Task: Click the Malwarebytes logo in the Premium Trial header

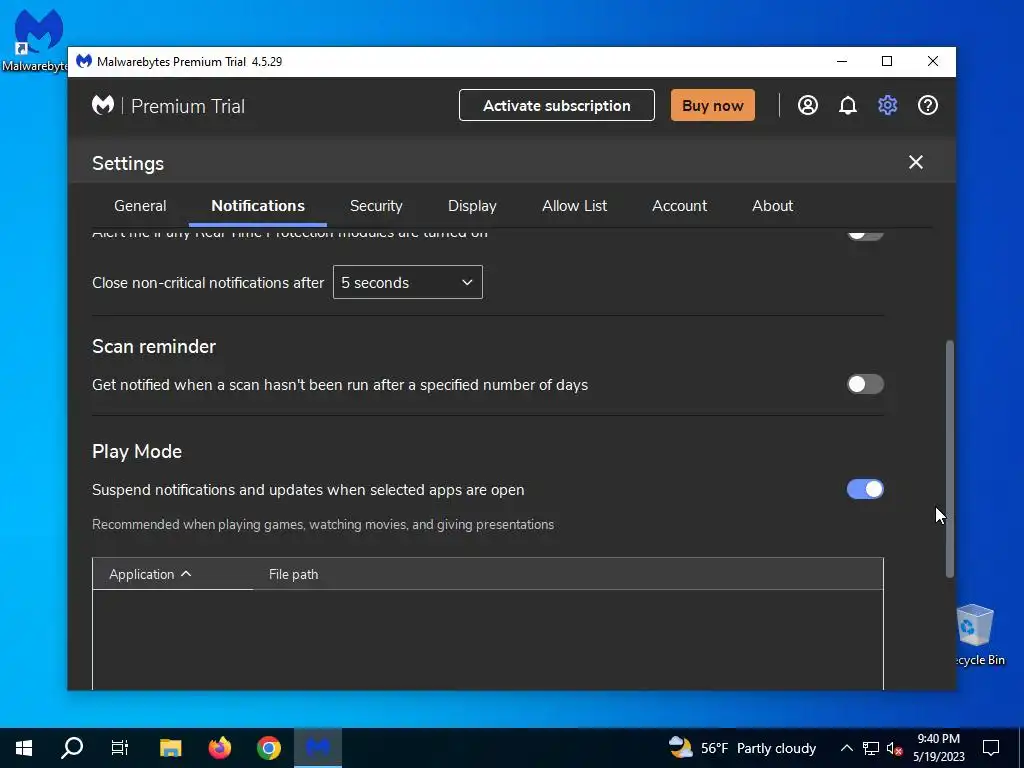Action: (x=103, y=105)
